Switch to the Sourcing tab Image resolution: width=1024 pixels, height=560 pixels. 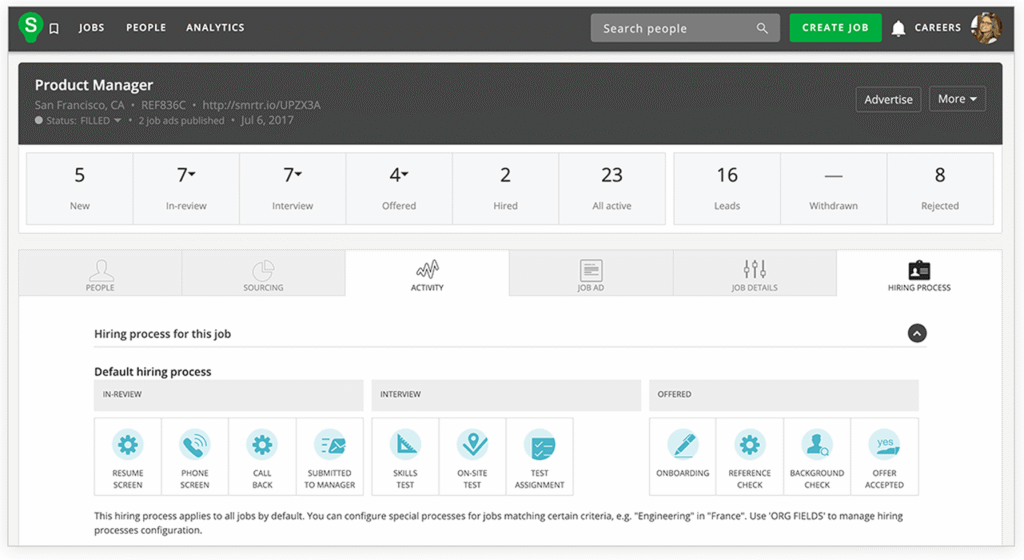click(x=263, y=273)
